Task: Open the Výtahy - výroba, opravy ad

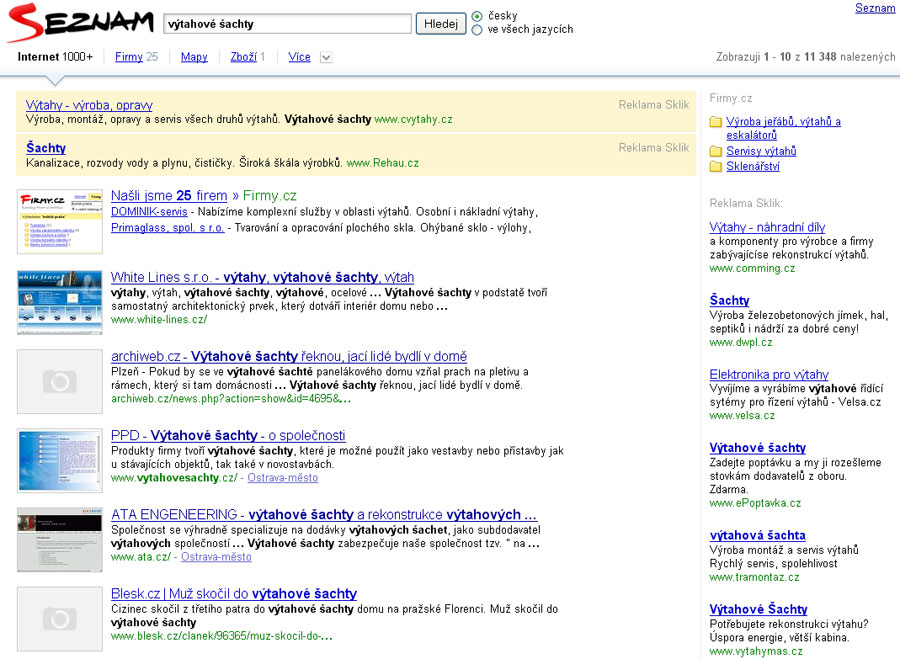Action: 89,105
